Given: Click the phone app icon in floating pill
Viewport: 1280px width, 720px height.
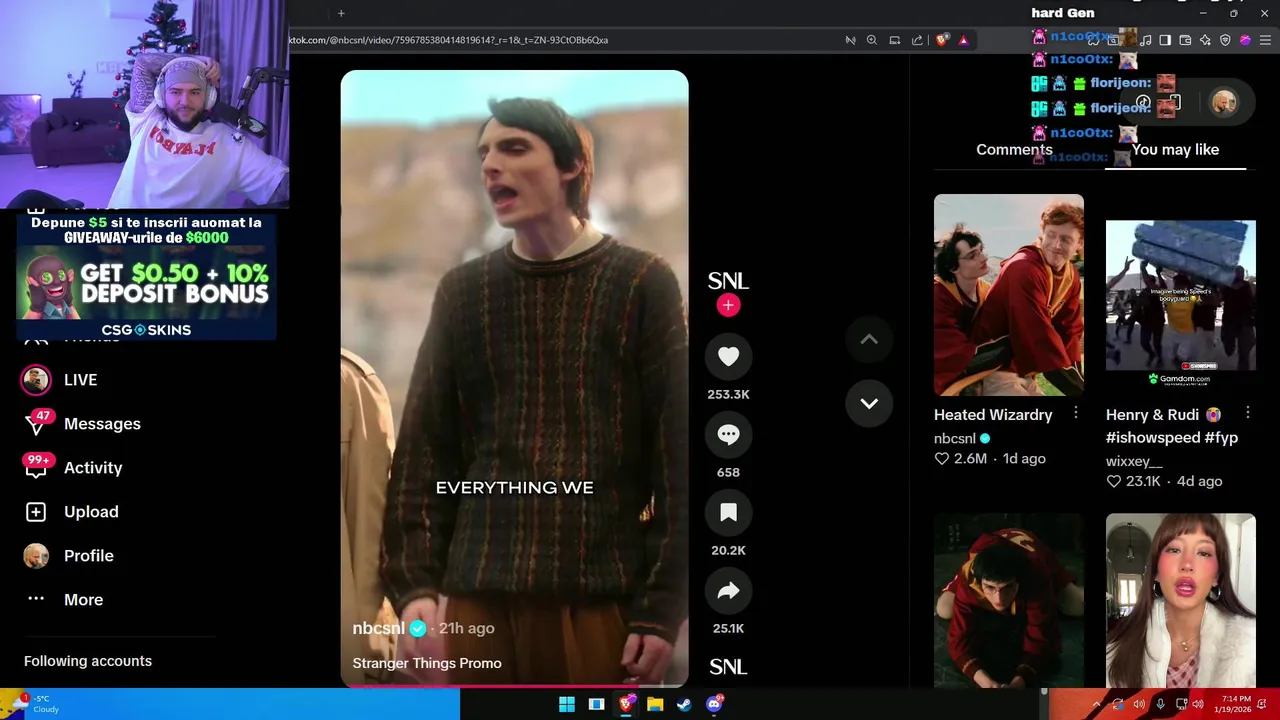Looking at the screenshot, I should click(1175, 102).
